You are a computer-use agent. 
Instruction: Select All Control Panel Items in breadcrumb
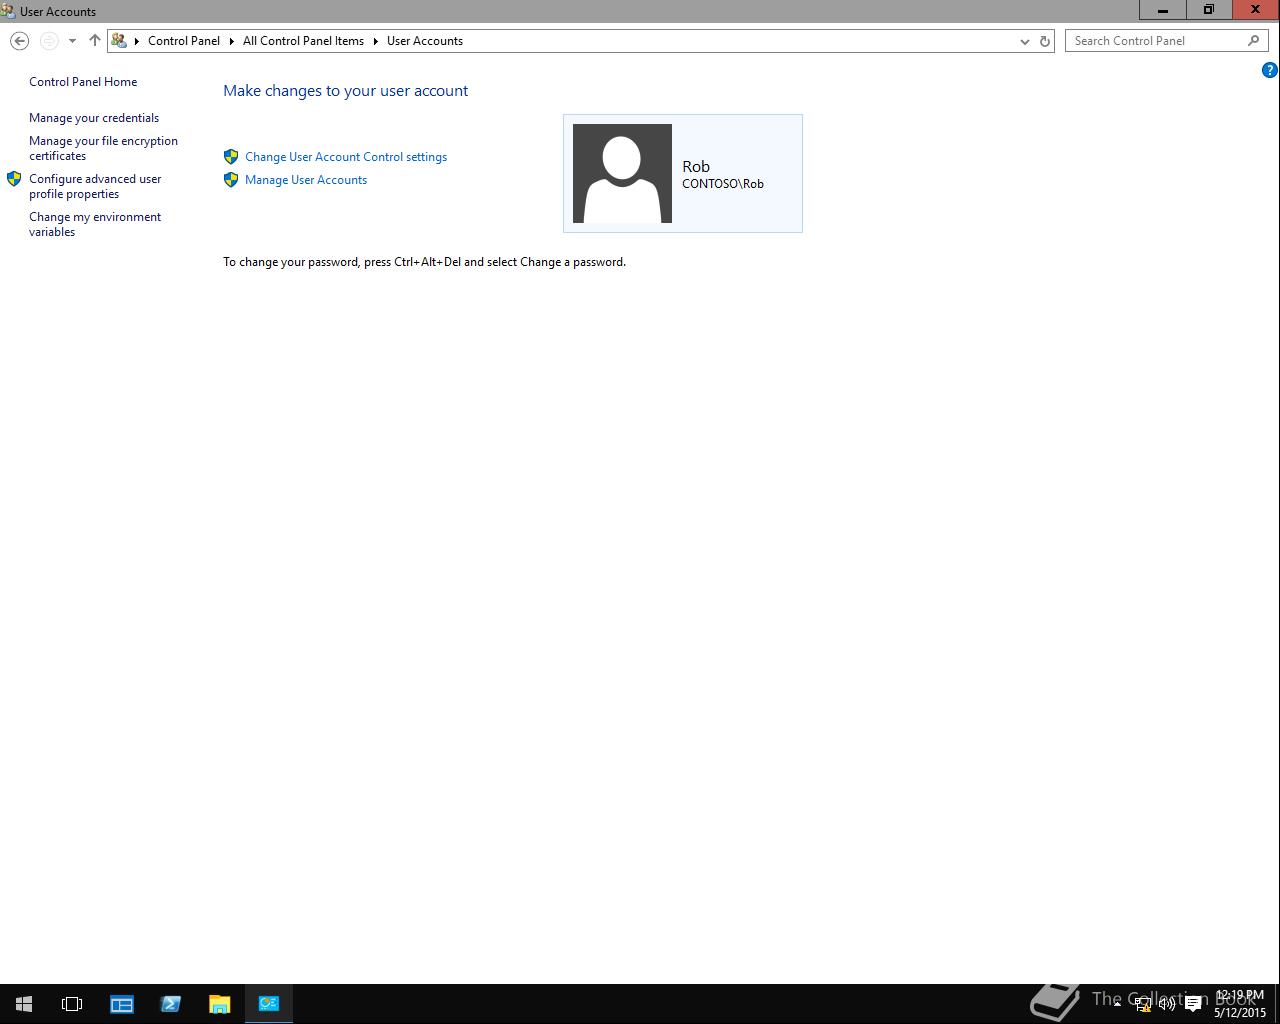point(303,41)
